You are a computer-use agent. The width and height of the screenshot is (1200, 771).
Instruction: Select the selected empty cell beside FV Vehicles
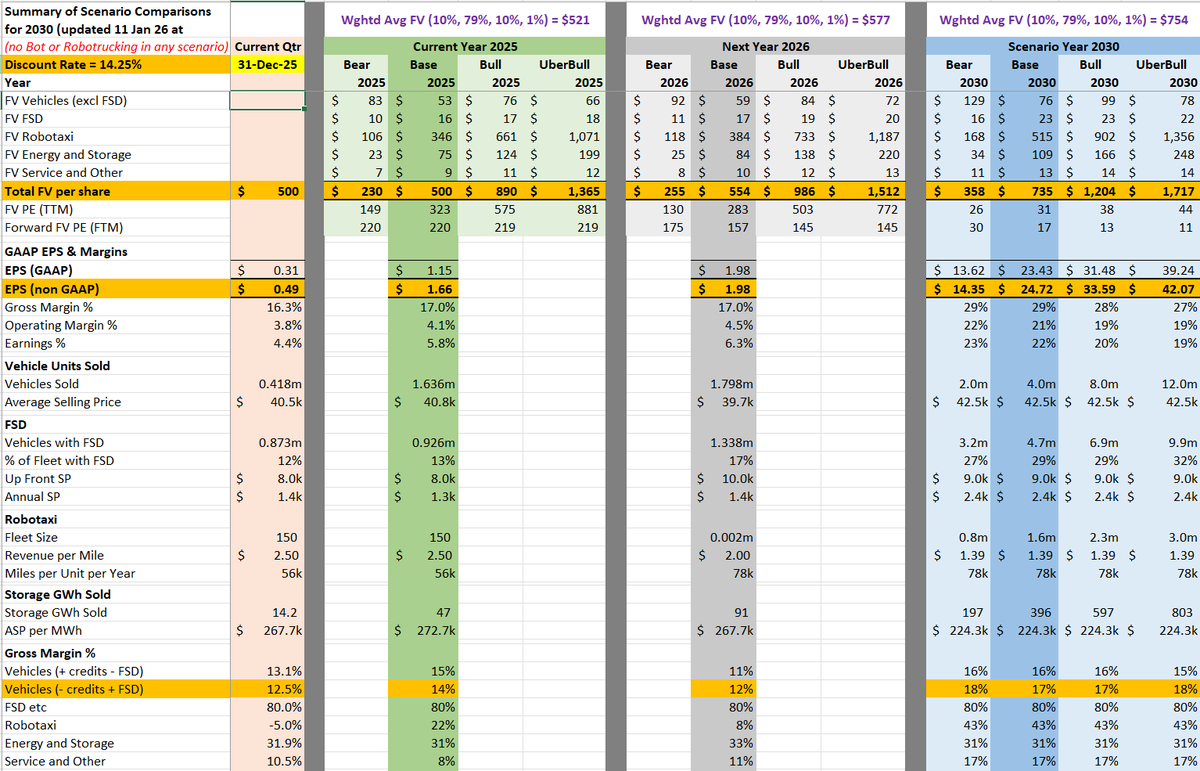coord(267,100)
